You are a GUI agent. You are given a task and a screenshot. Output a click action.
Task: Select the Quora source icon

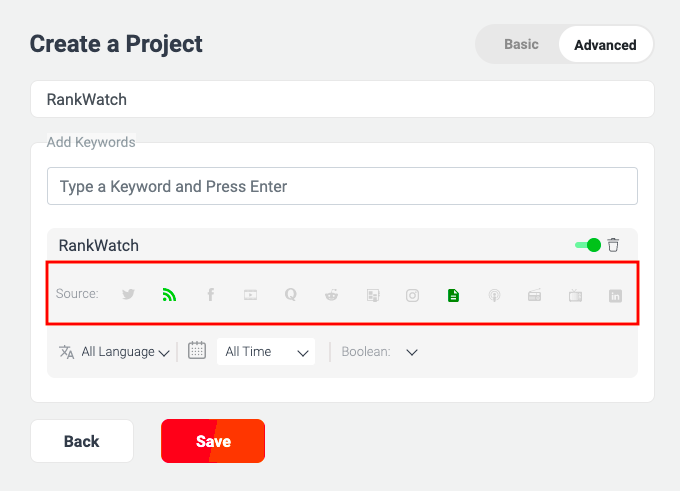(291, 295)
